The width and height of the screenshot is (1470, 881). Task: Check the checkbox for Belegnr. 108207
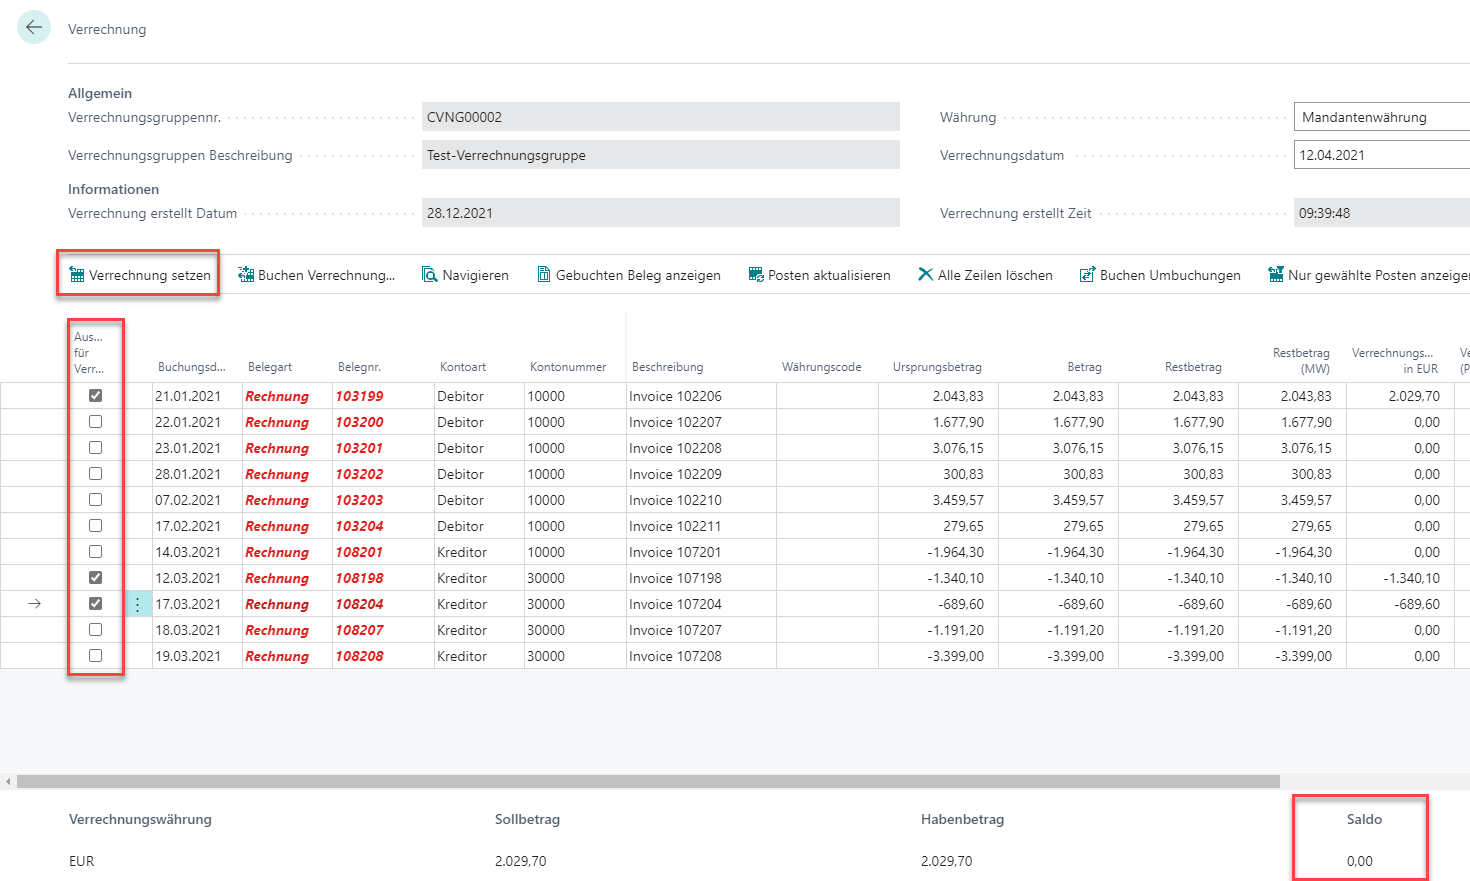coord(96,630)
